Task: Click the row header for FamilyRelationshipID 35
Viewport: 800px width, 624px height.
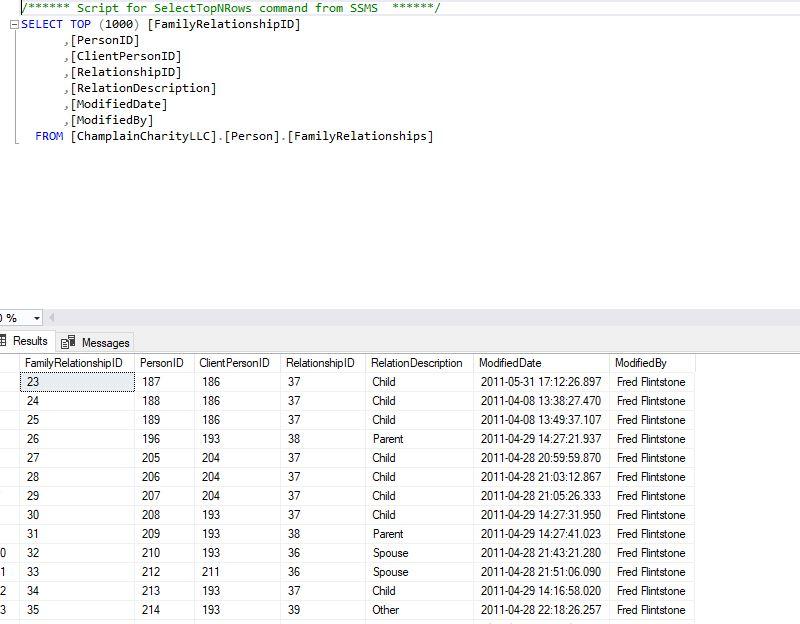Action: [5, 610]
